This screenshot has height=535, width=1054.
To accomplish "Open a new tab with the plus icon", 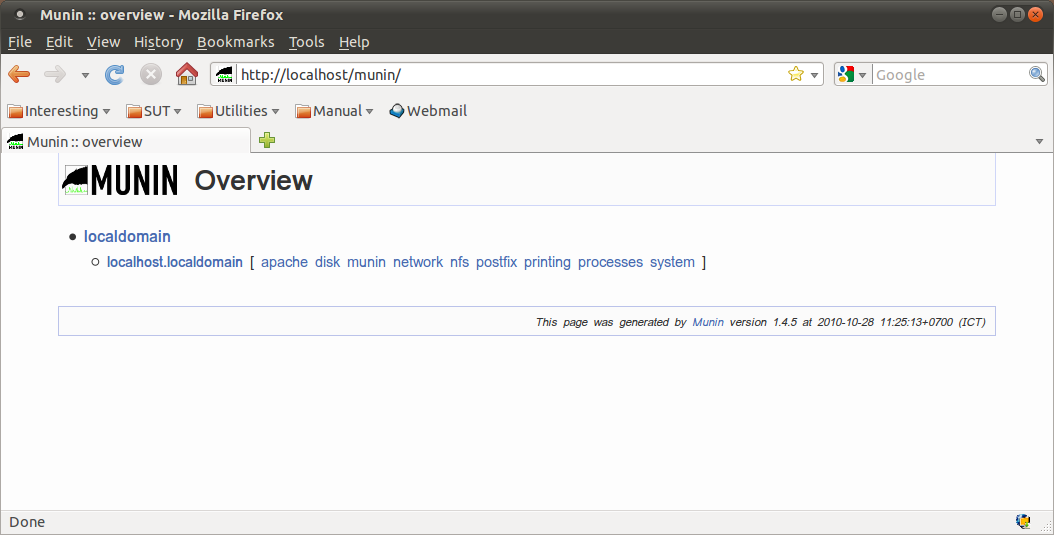I will 267,140.
